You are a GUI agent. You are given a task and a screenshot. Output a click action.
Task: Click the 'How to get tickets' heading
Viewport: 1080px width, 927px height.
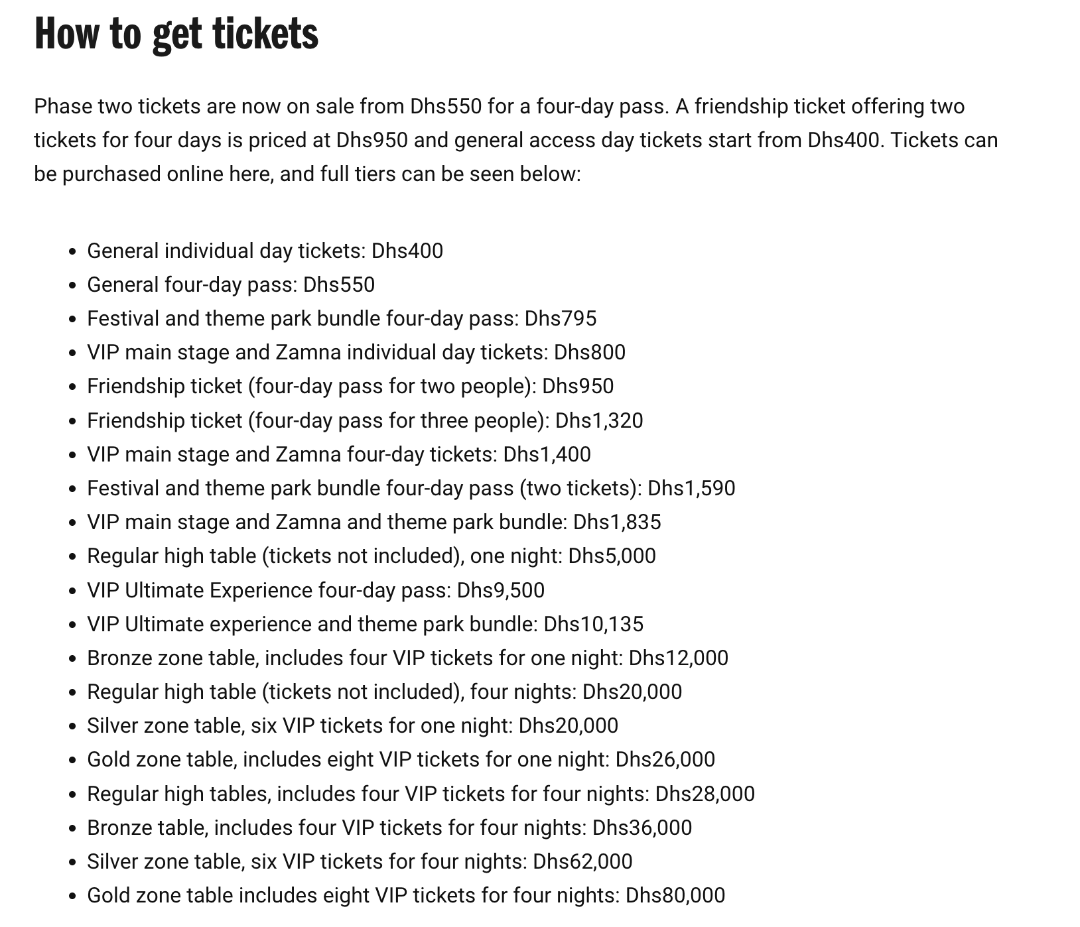coord(176,33)
